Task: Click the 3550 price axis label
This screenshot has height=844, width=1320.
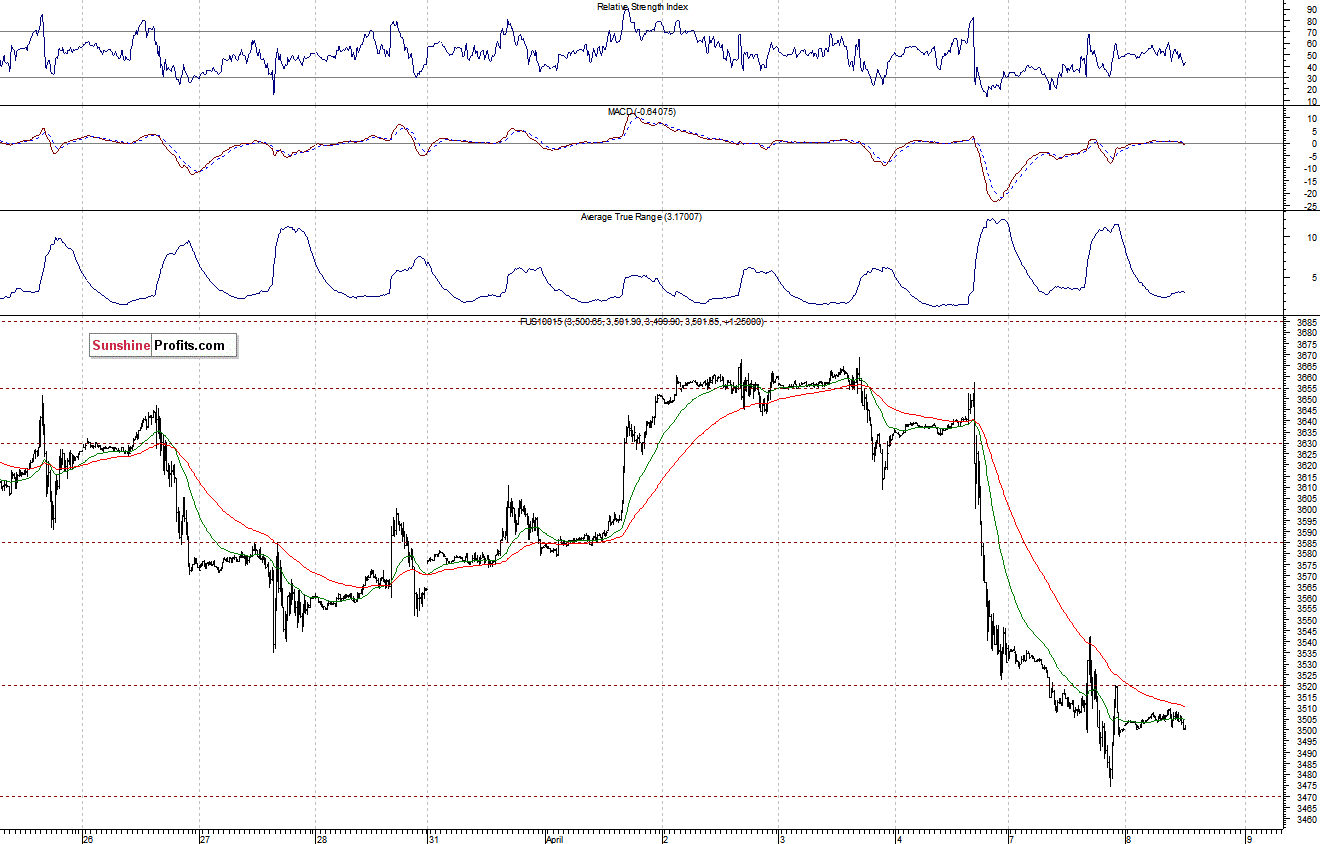Action: pos(1305,619)
